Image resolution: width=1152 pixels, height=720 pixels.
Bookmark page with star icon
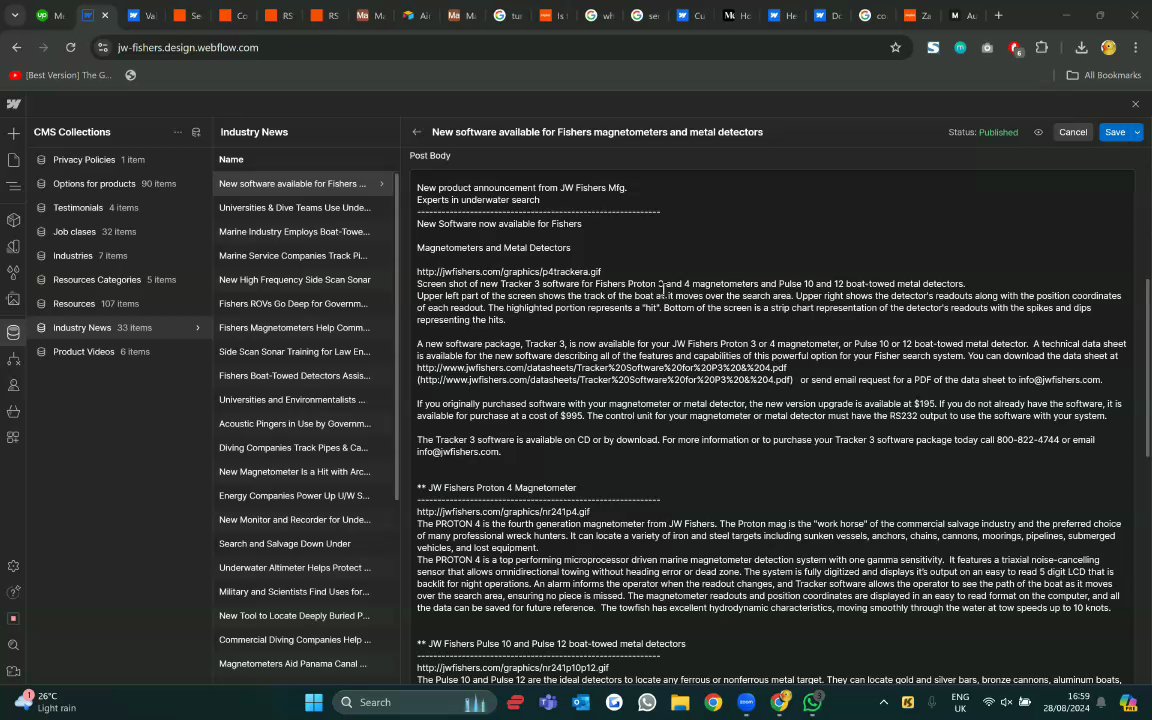point(895,48)
